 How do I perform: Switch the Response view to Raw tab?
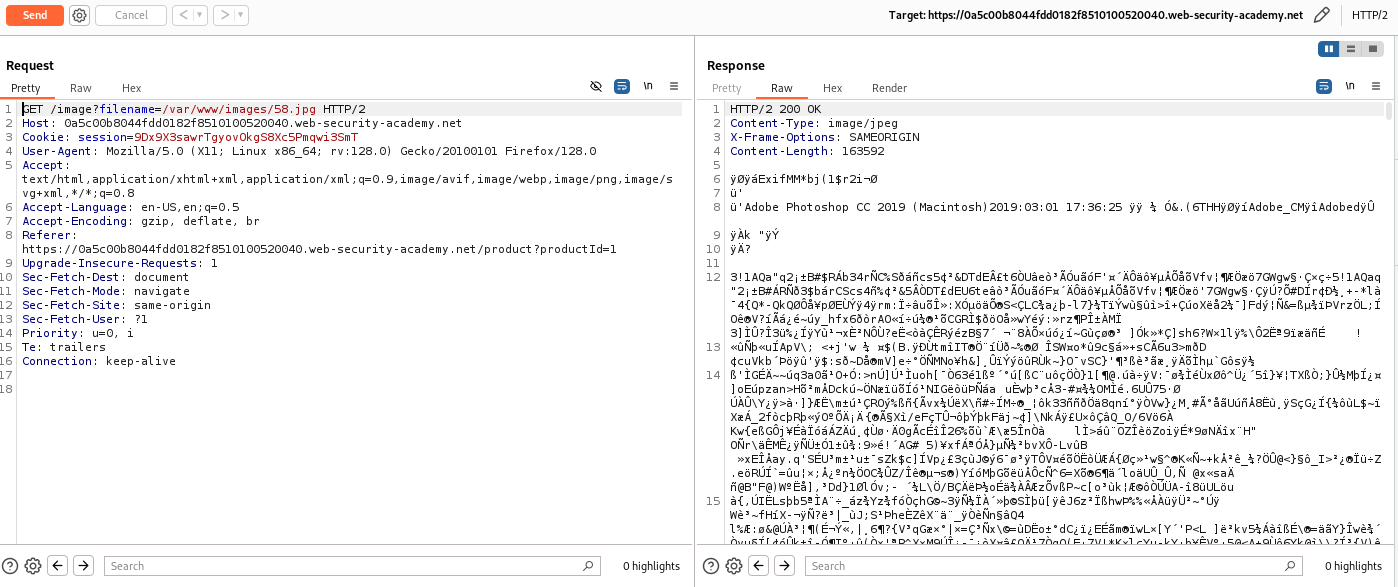[781, 88]
